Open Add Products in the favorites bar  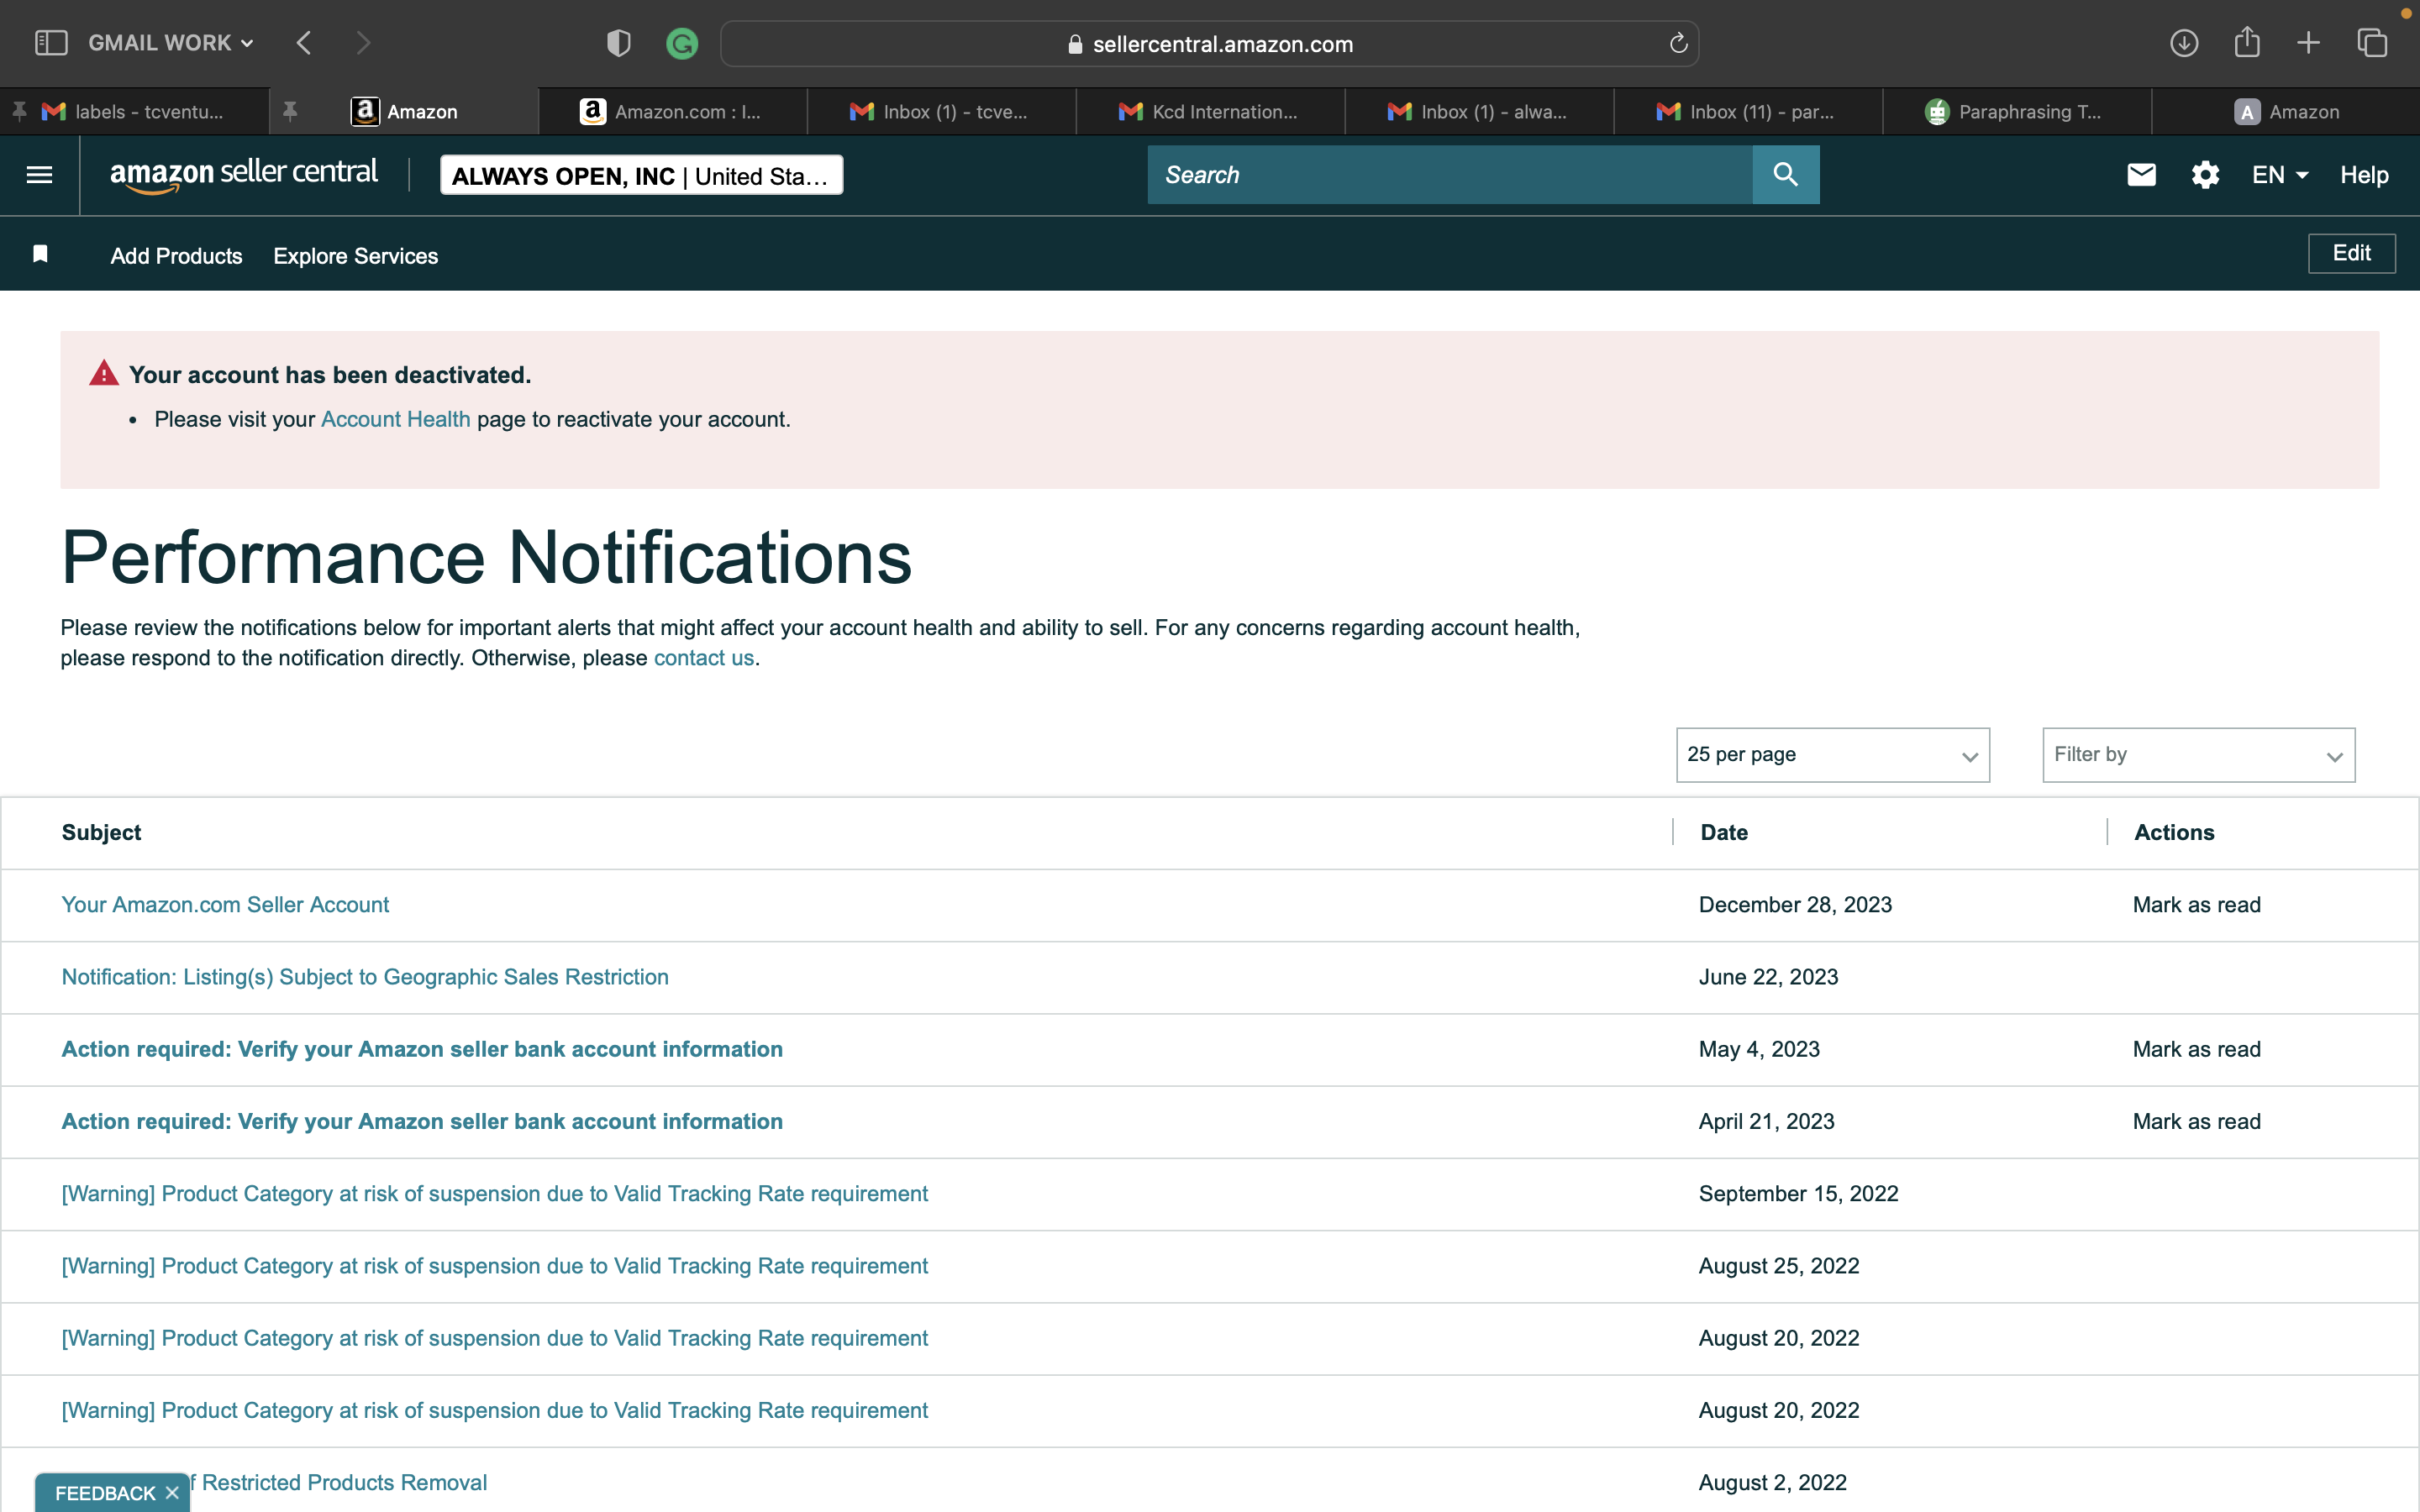click(176, 256)
